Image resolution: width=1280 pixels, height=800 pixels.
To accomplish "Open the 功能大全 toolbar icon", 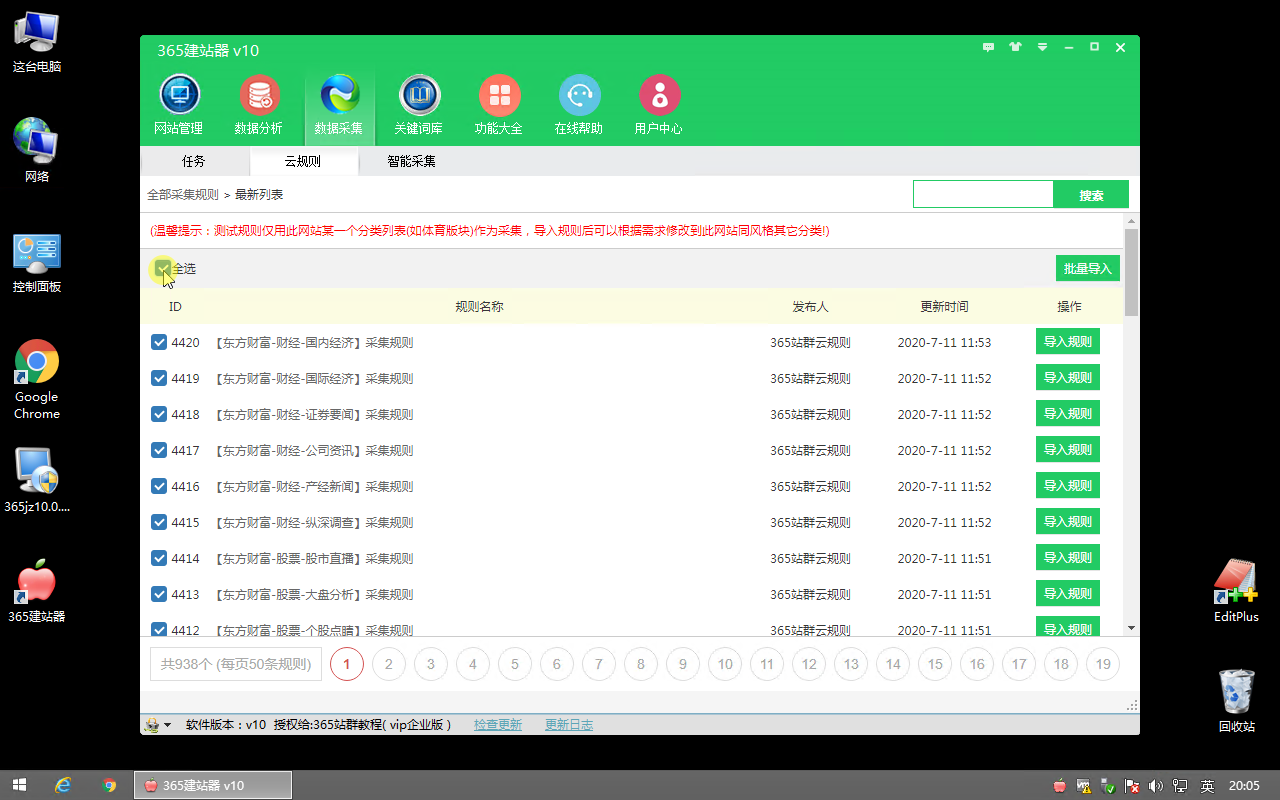I will 499,105.
